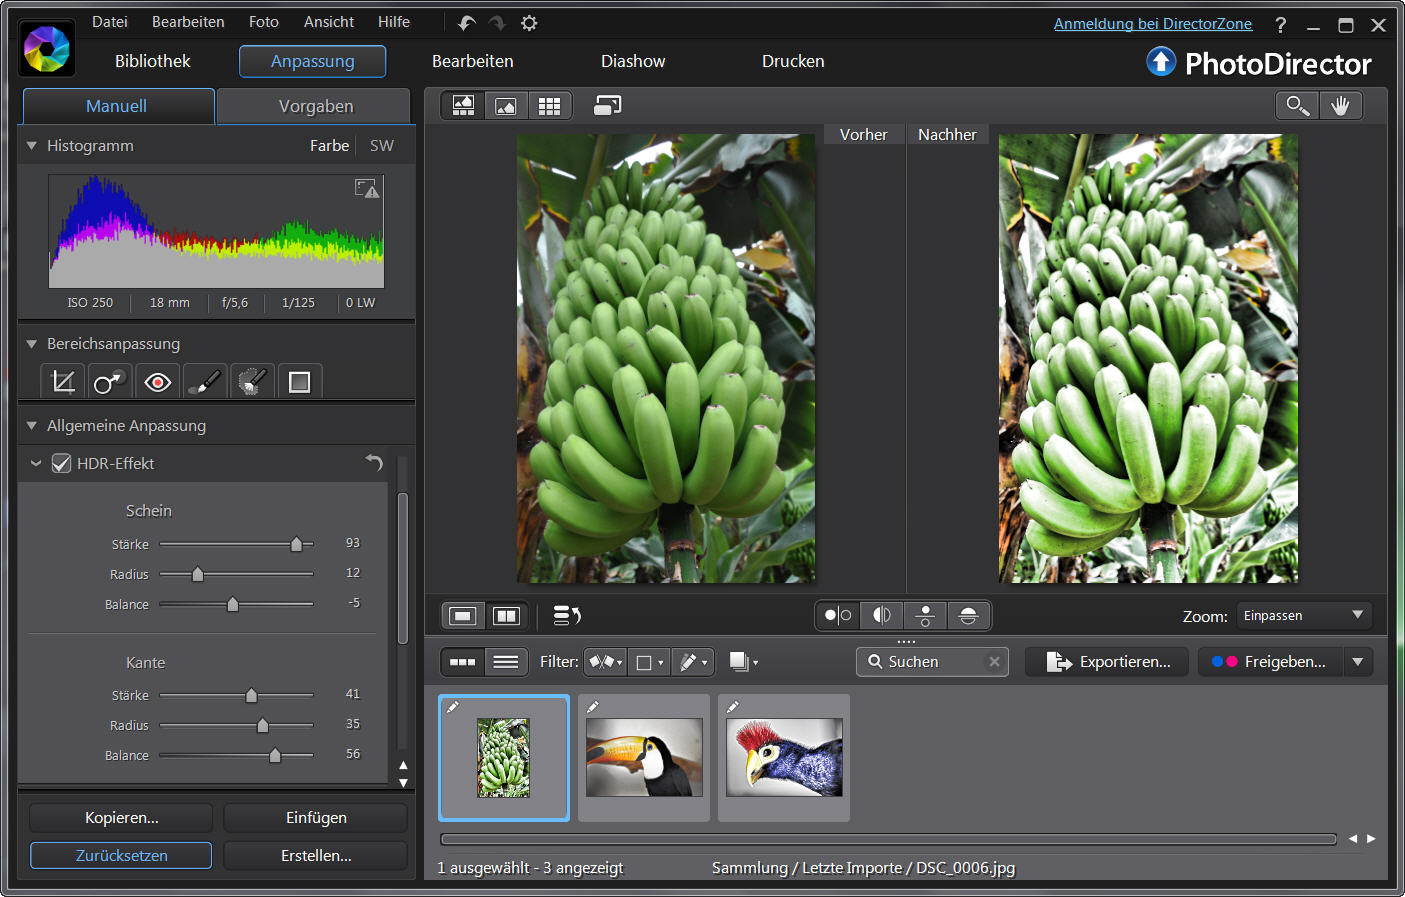The width and height of the screenshot is (1405, 897).
Task: Switch histogram to SW mode
Action: pyautogui.click(x=381, y=146)
